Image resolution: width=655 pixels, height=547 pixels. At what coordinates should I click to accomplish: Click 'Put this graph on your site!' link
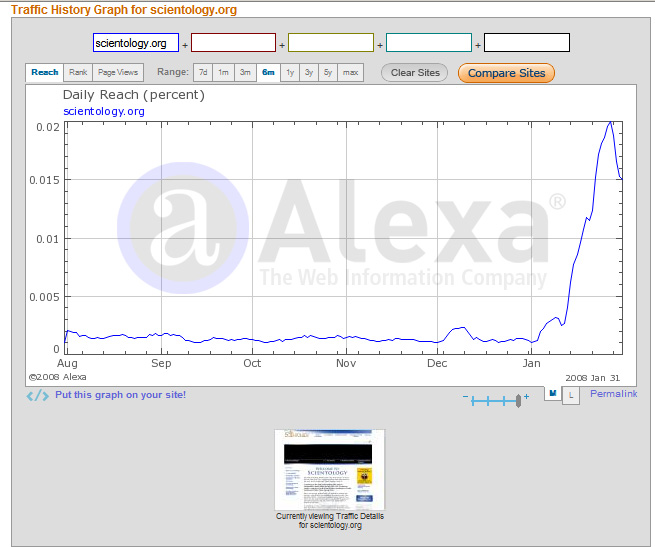(x=120, y=395)
